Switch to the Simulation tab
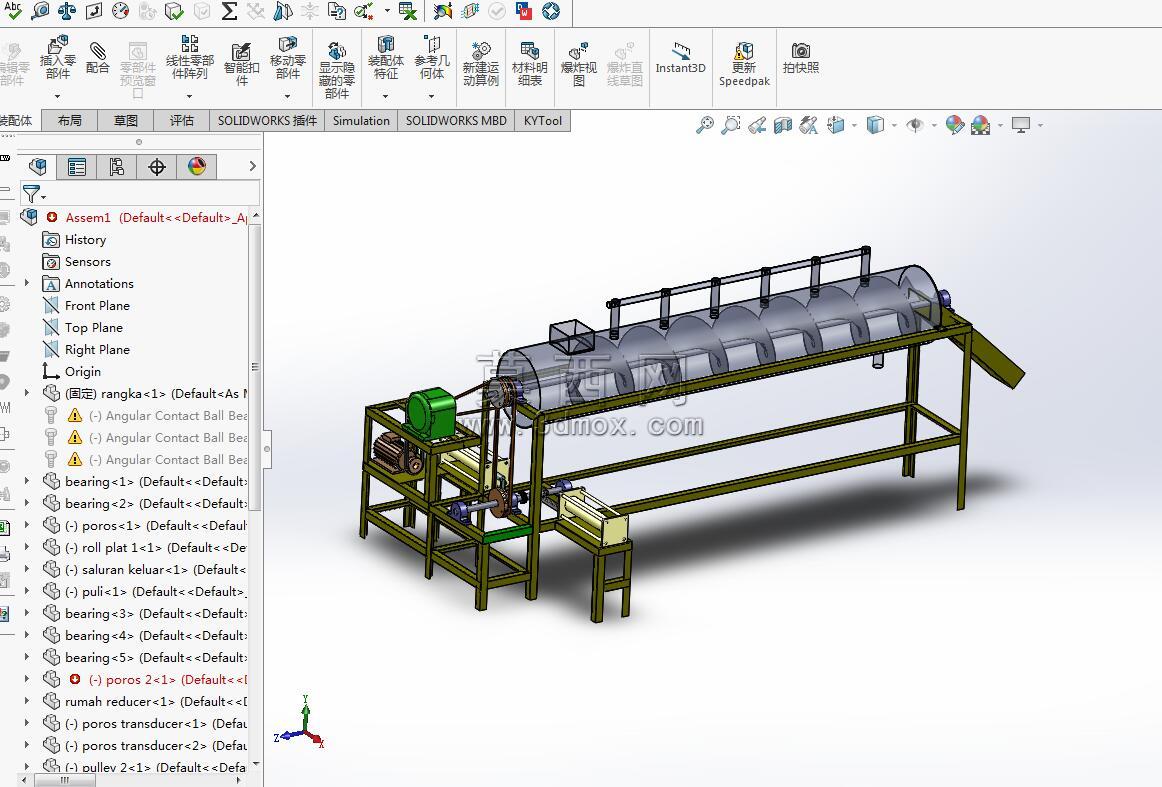This screenshot has width=1162, height=787. coord(361,121)
